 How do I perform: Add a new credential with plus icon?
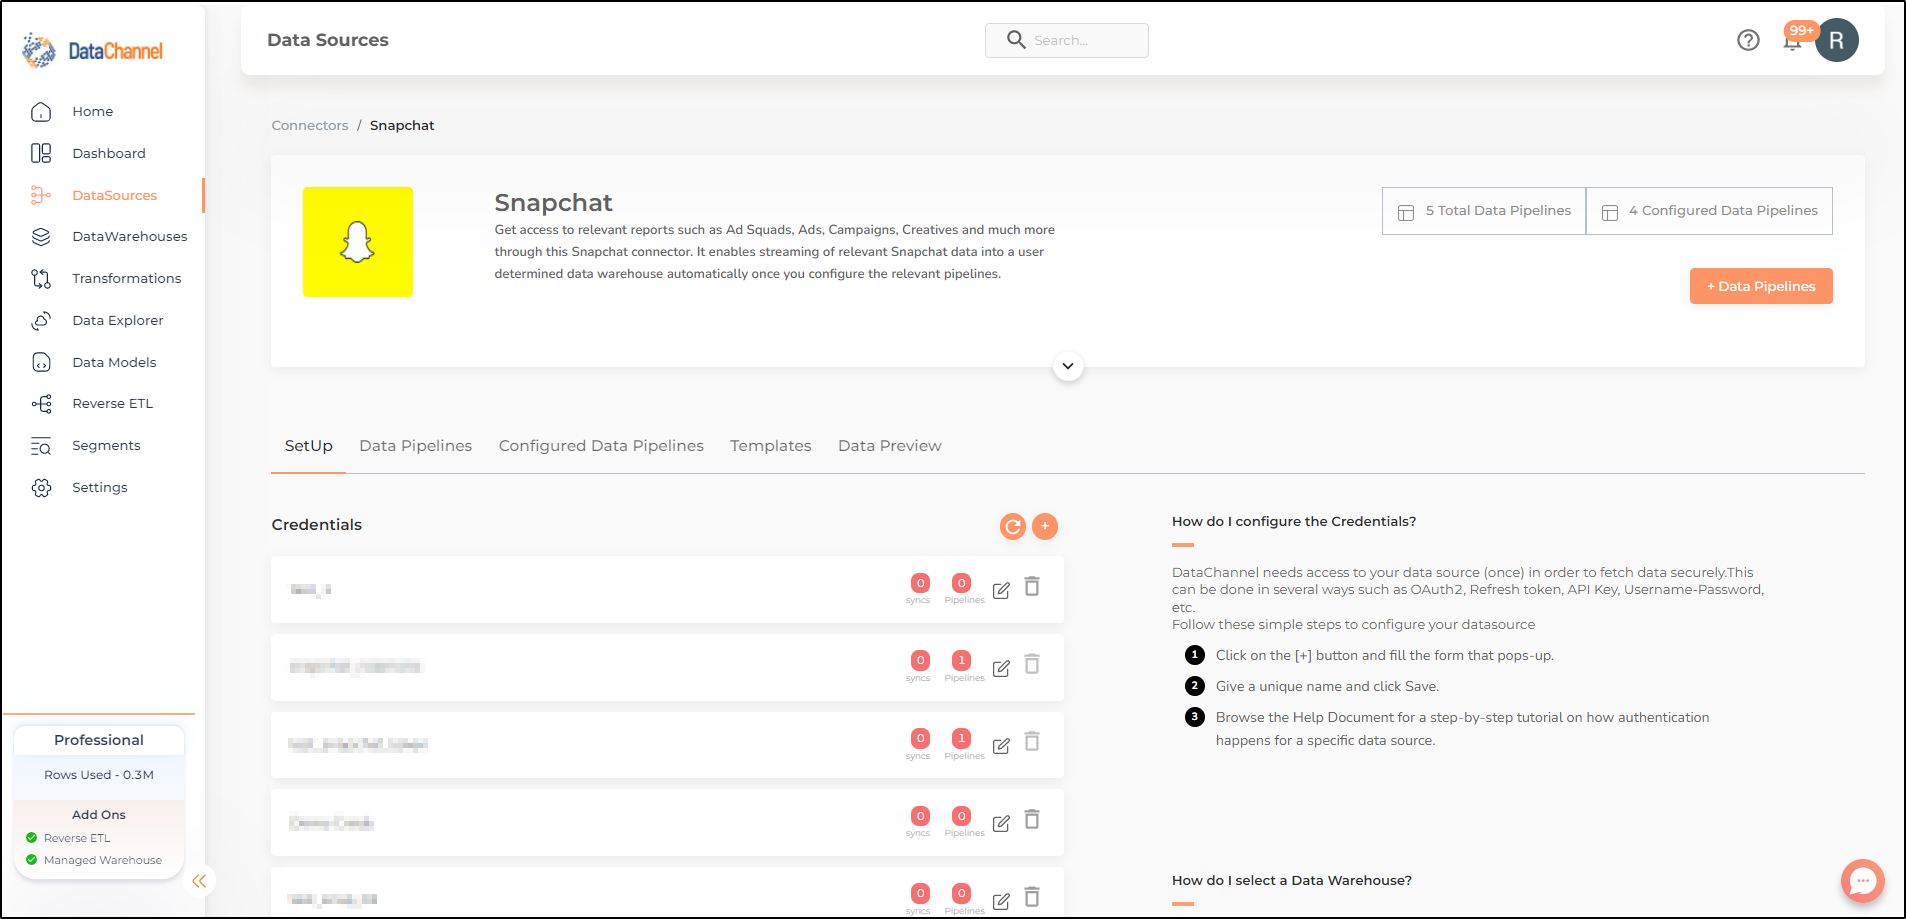coord(1045,526)
